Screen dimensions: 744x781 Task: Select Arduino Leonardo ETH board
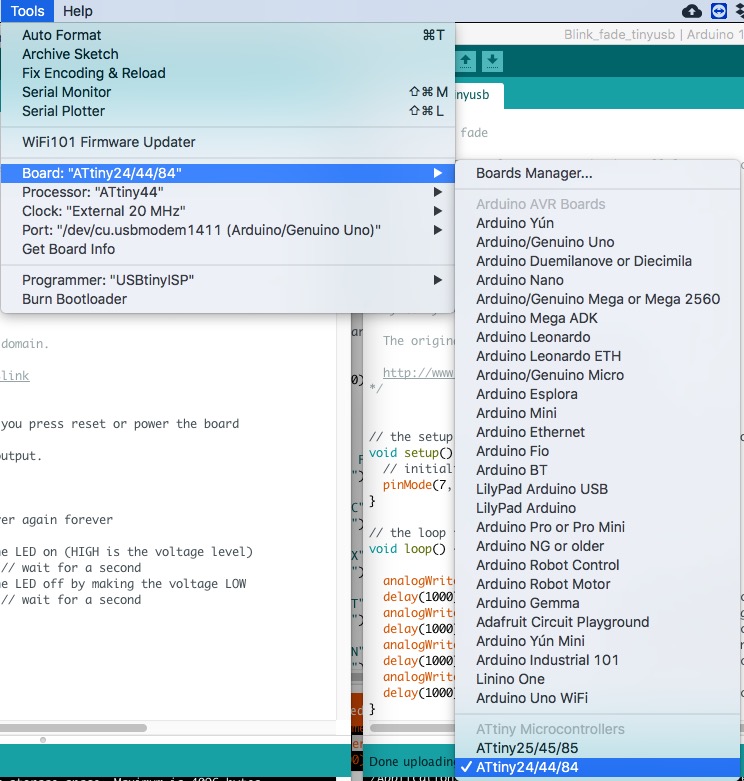(598, 356)
